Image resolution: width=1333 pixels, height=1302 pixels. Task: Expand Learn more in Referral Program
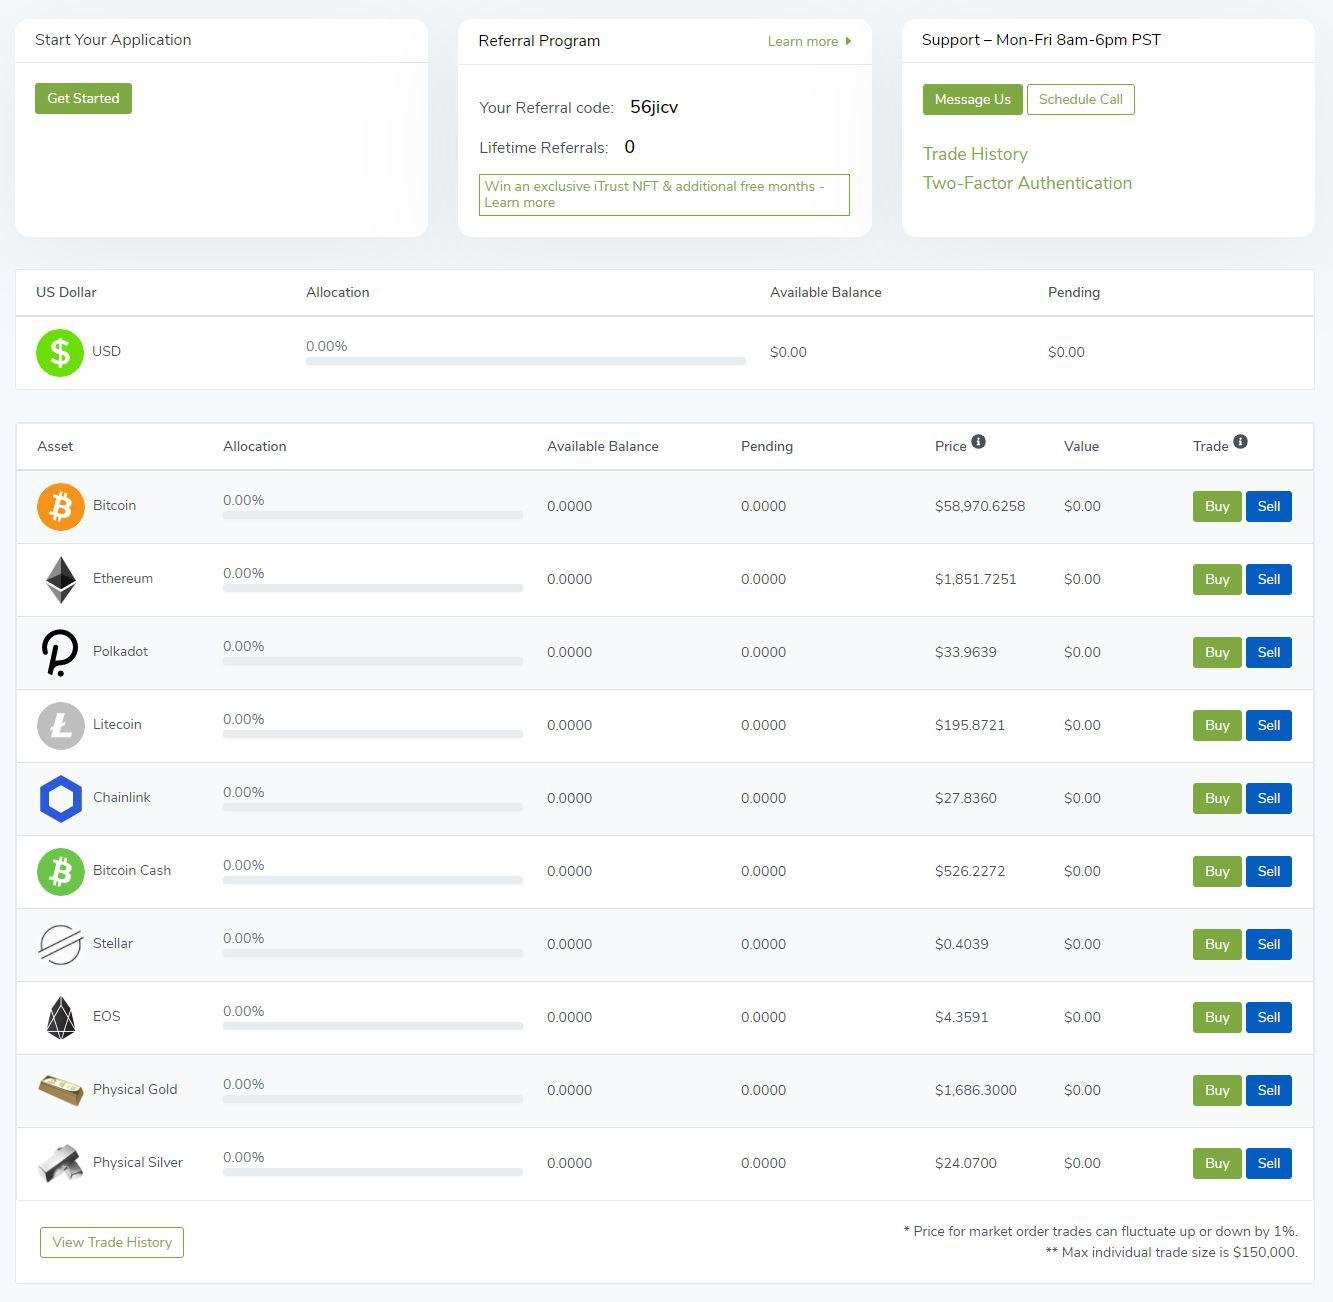804,41
